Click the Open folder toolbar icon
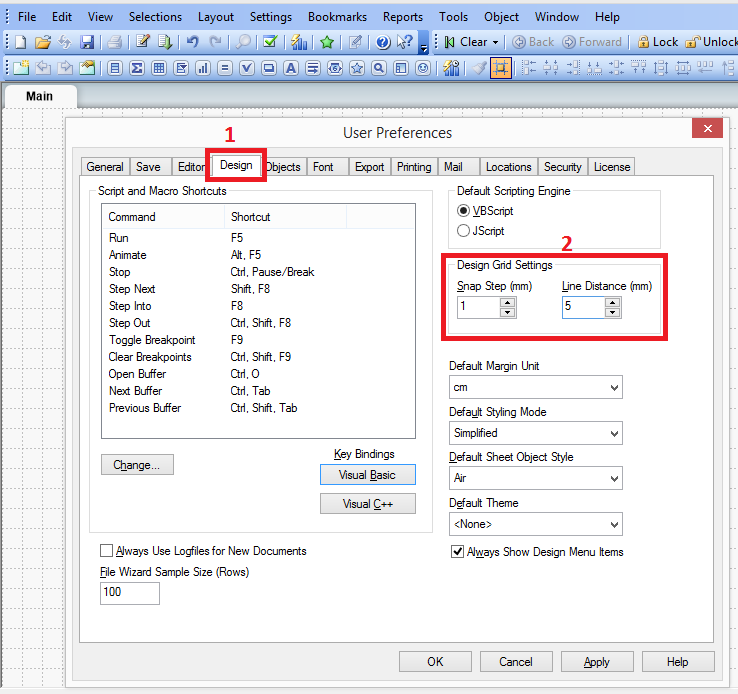738x694 pixels. coord(42,42)
